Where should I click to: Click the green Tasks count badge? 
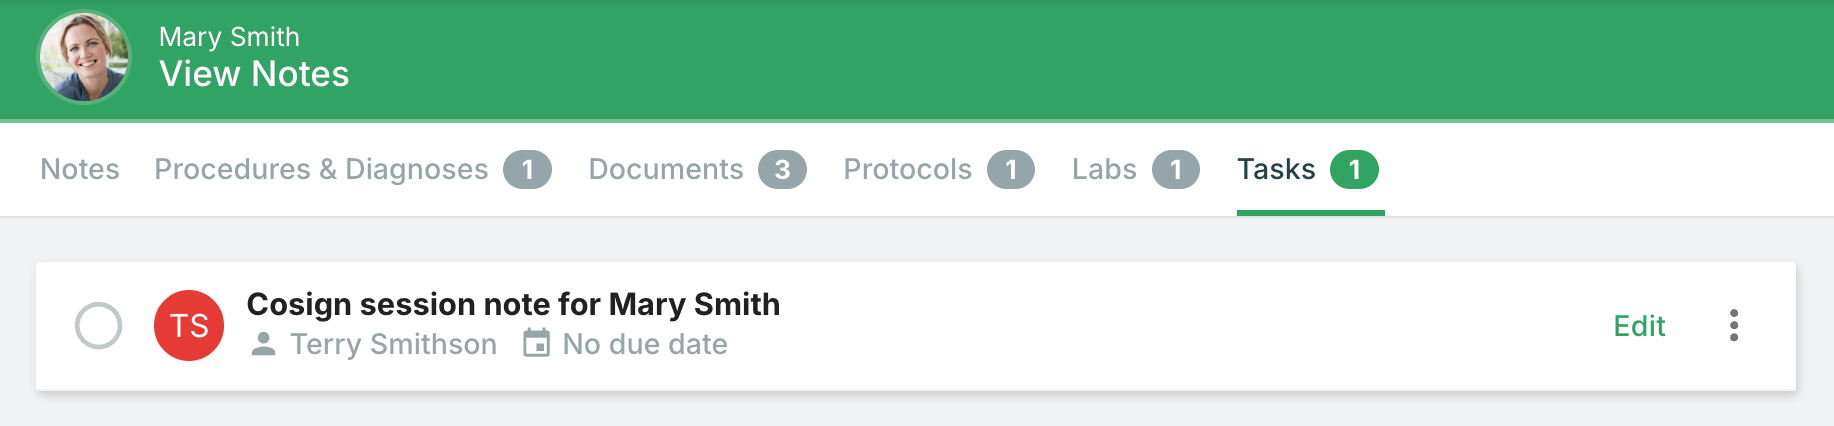pyautogui.click(x=1354, y=170)
